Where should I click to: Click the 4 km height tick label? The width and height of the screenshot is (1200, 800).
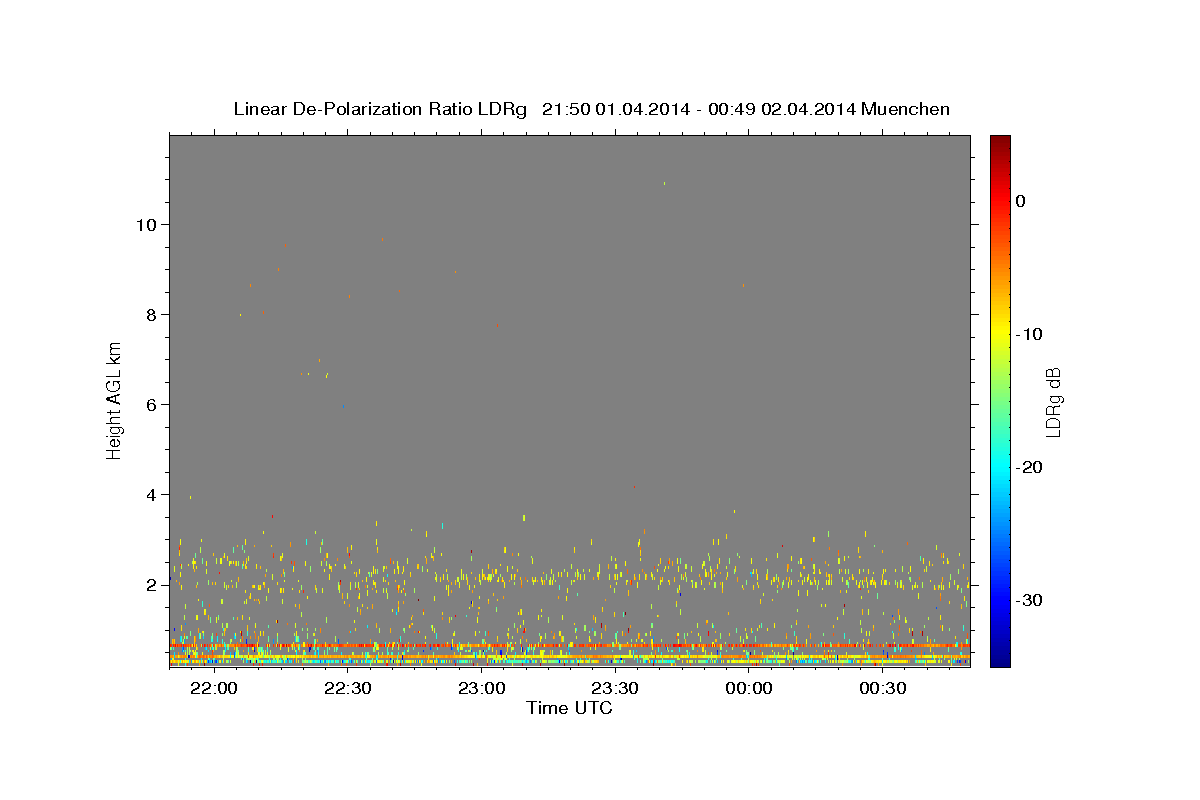(151, 494)
